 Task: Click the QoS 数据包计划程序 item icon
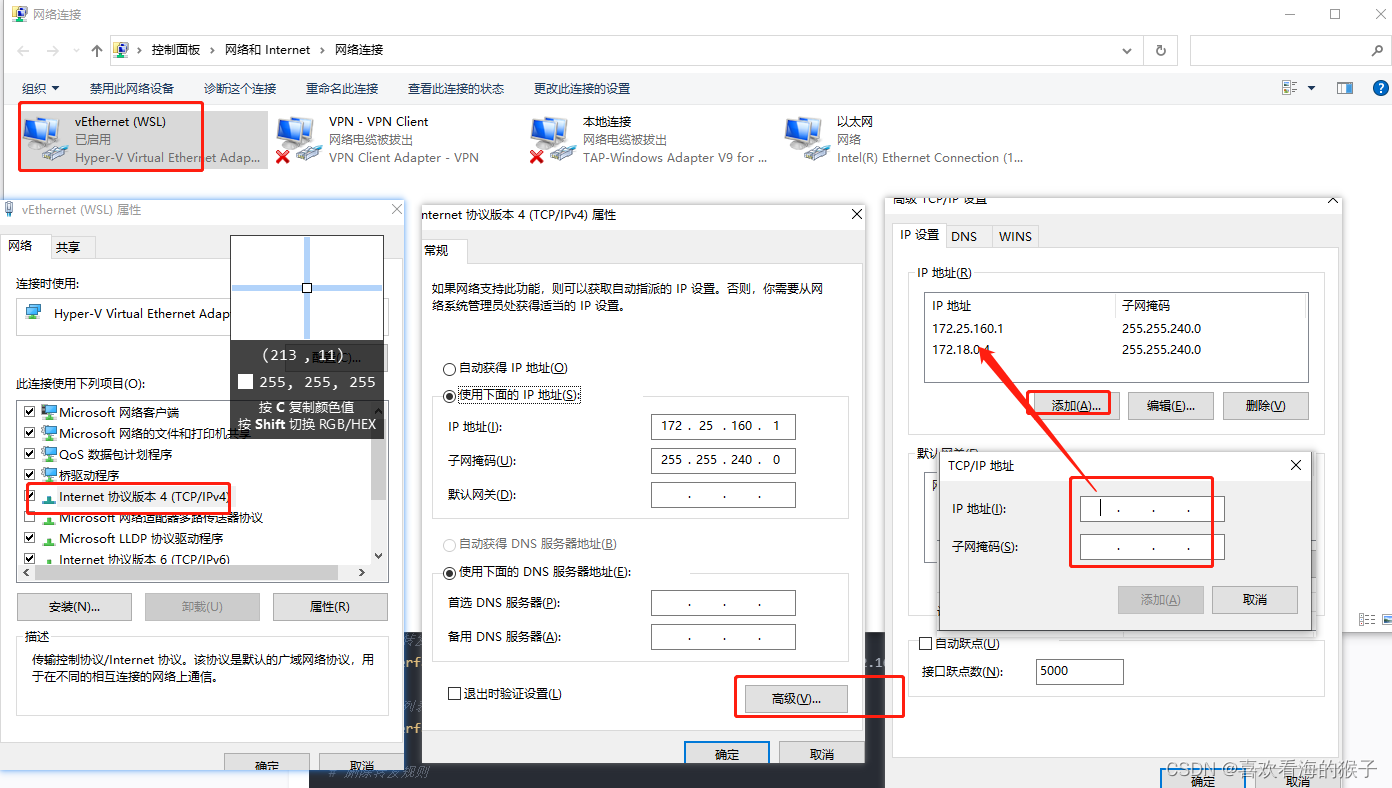[x=49, y=454]
